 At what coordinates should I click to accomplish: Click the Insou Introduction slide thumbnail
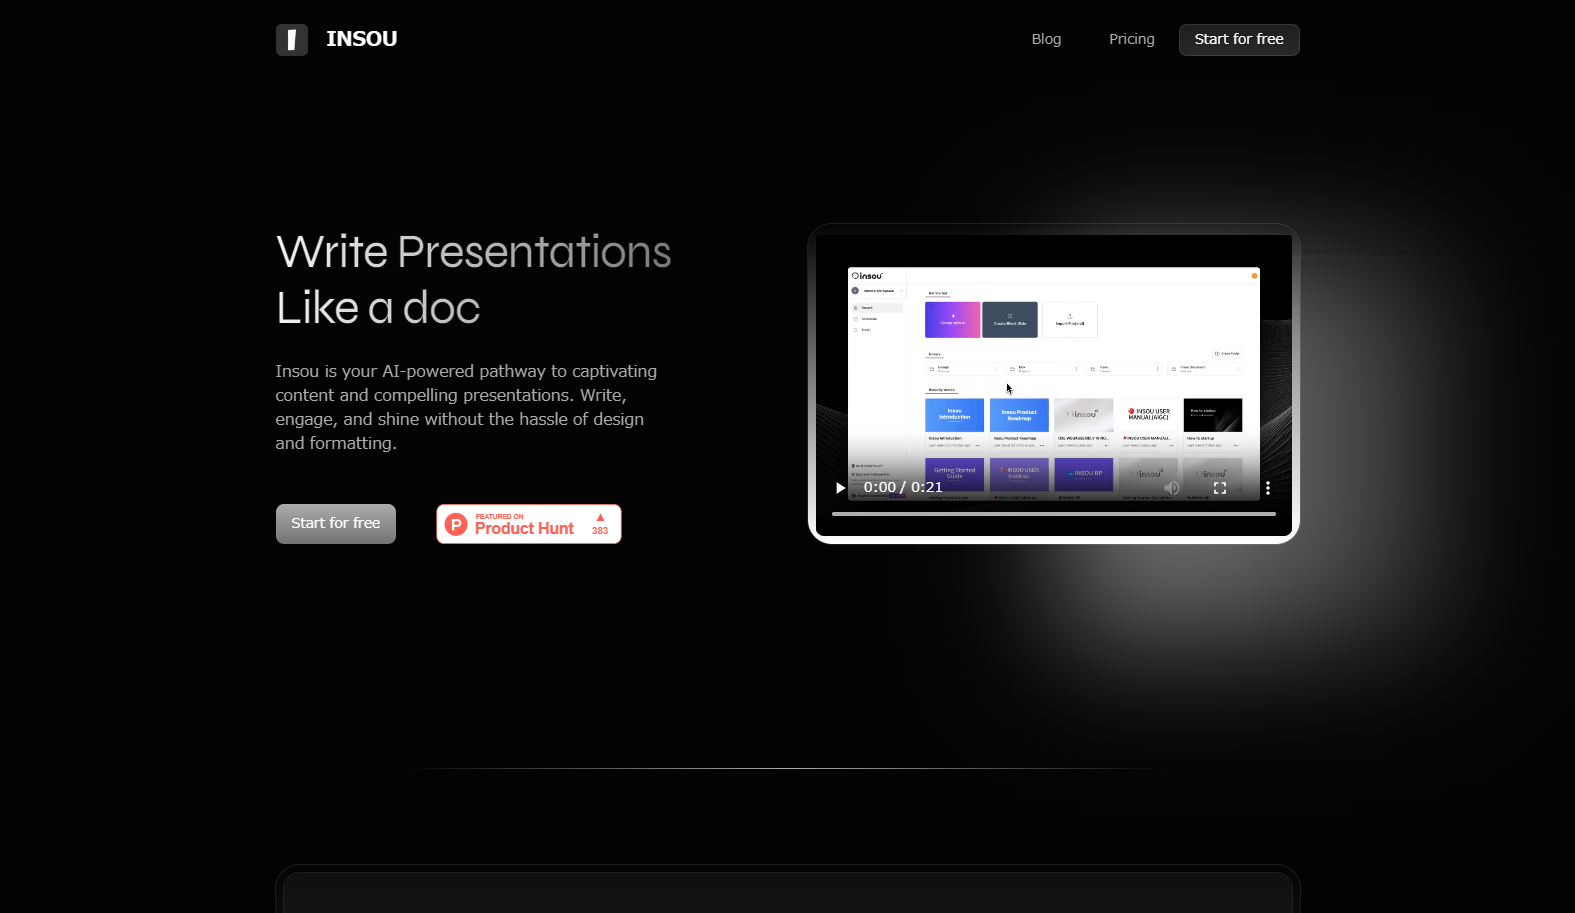954,415
